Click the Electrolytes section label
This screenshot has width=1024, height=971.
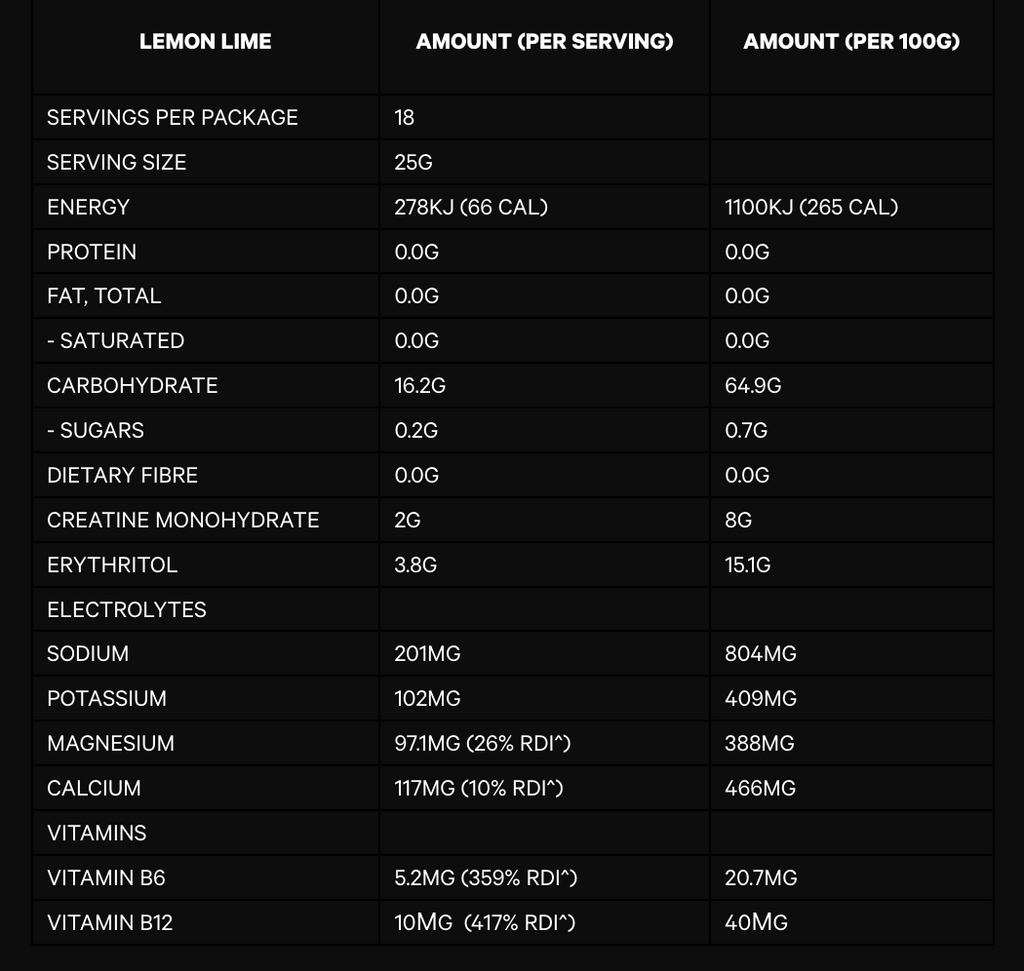tap(127, 610)
